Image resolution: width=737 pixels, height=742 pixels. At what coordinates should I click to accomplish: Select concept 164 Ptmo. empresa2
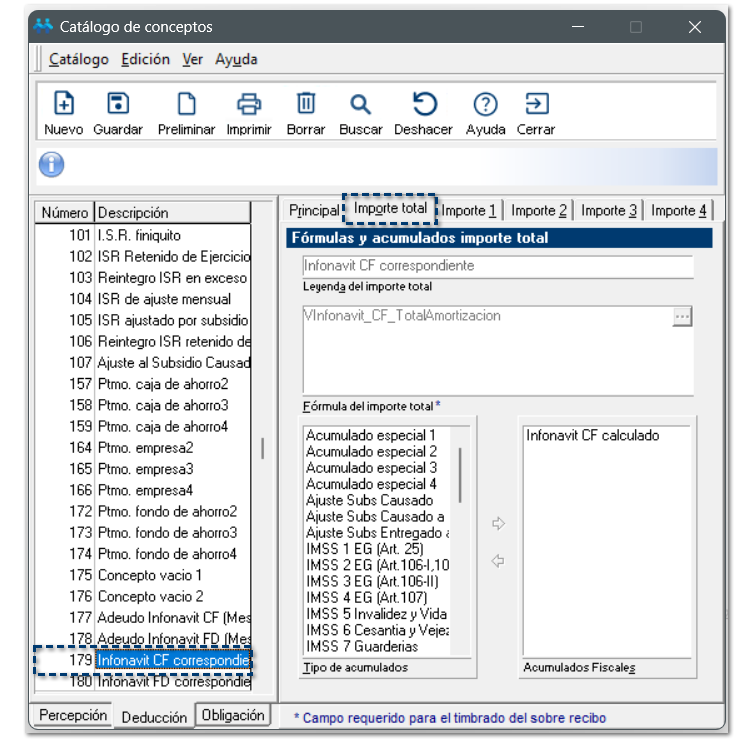tap(145, 447)
